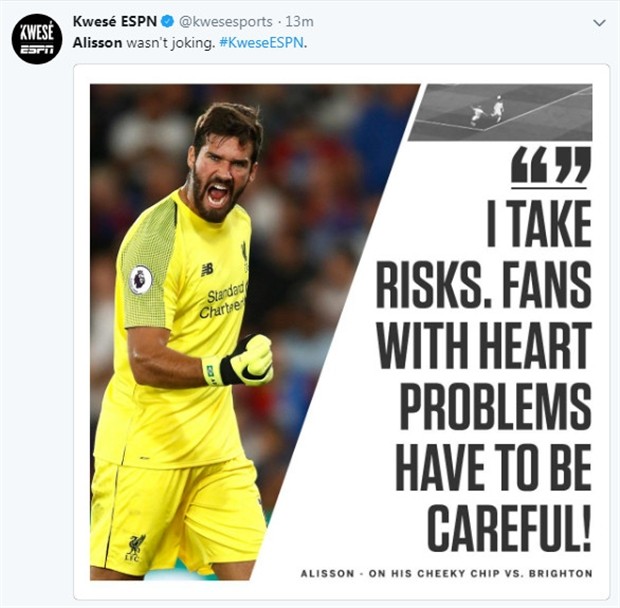
Task: Click the Premier League sleeve badge
Action: [141, 279]
